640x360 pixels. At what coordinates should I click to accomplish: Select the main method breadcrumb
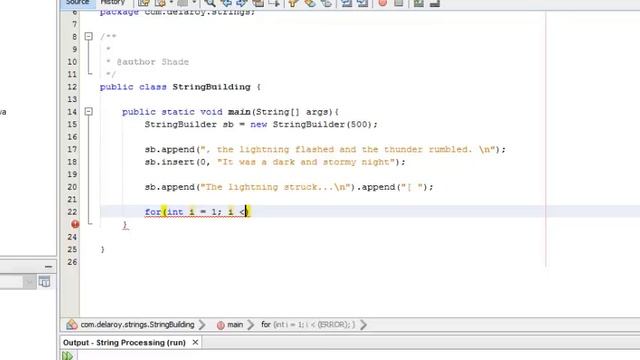(235, 324)
